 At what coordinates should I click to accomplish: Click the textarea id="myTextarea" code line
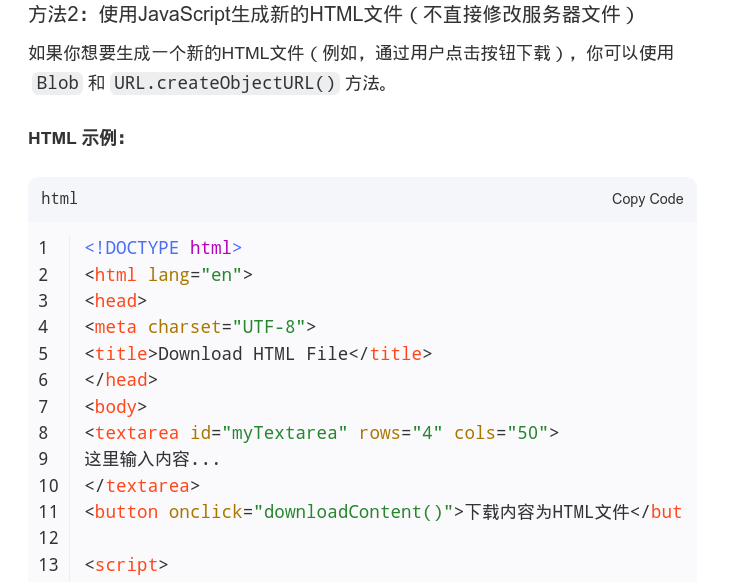click(322, 433)
